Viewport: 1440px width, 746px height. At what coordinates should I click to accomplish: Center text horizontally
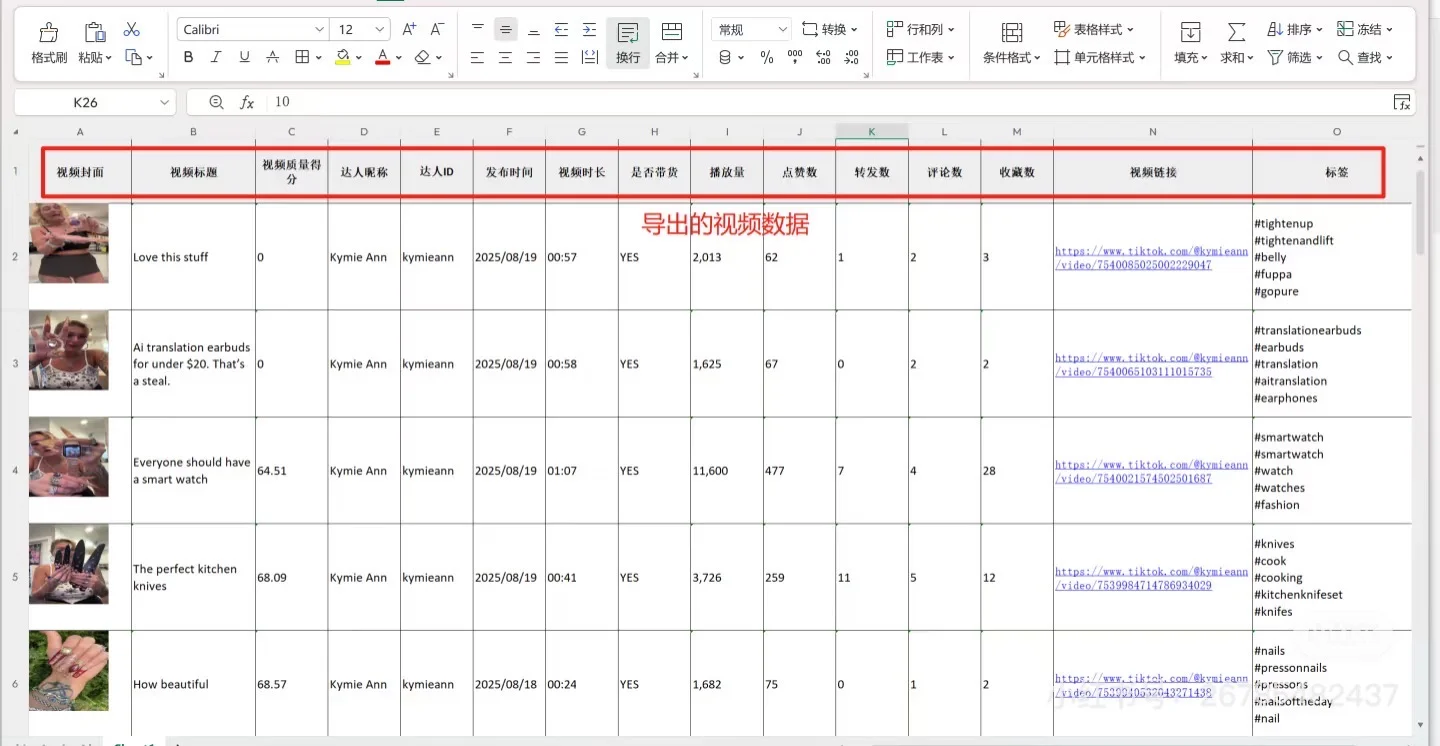click(506, 58)
